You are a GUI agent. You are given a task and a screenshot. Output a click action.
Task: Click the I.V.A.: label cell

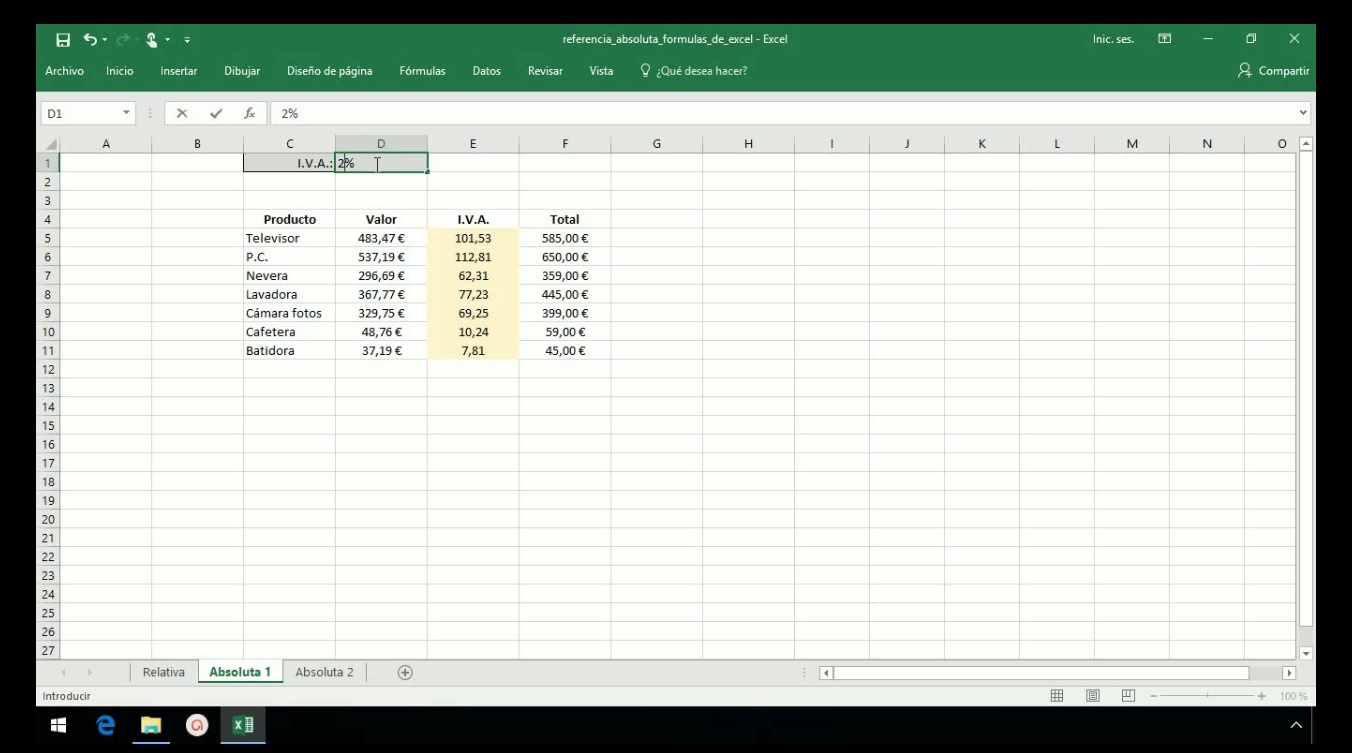tap(289, 163)
